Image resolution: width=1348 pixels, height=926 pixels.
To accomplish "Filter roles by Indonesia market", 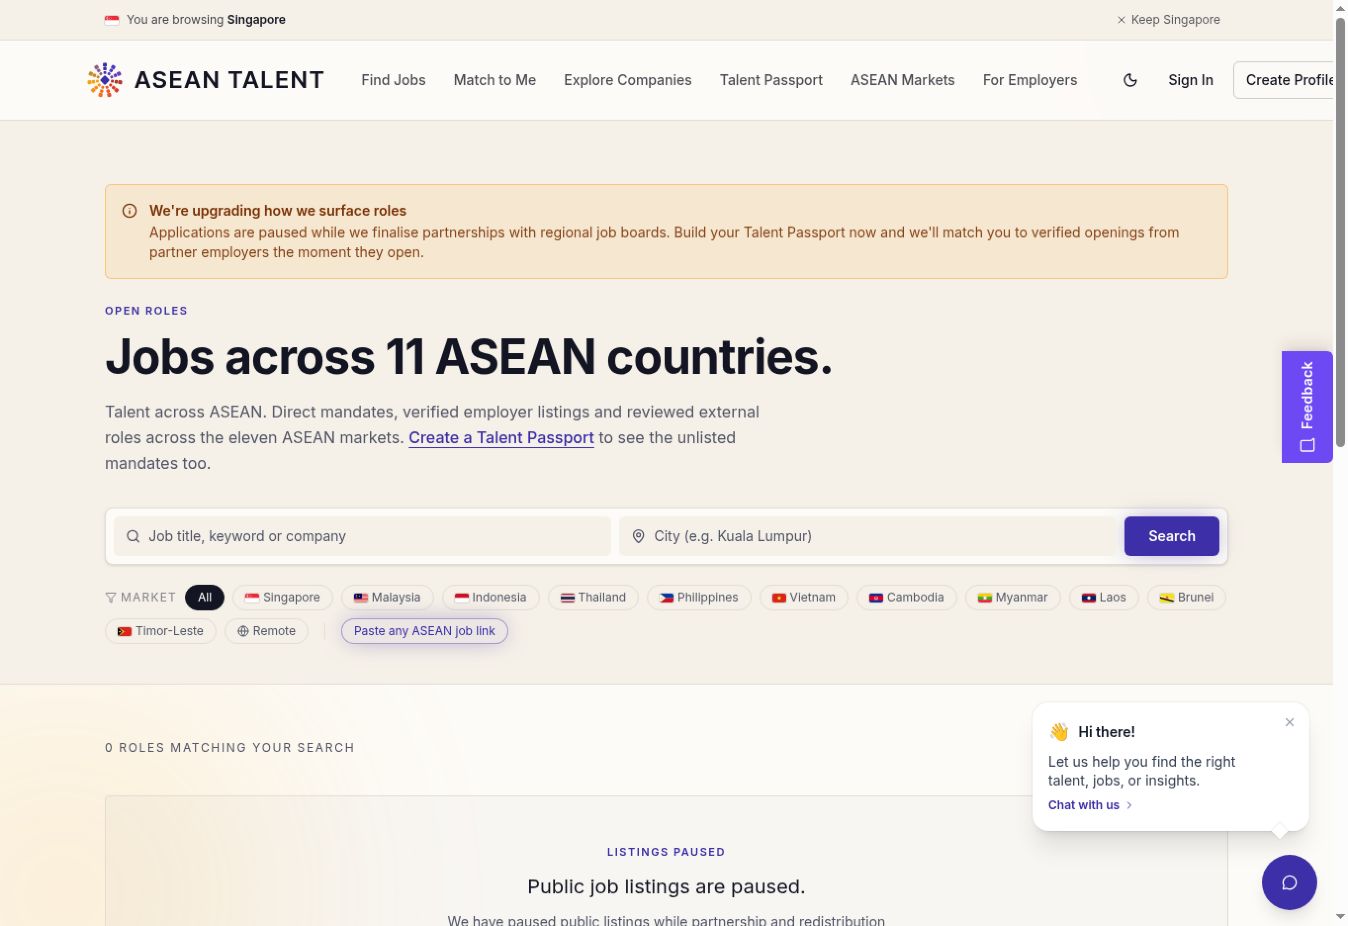I will click(x=491, y=598).
